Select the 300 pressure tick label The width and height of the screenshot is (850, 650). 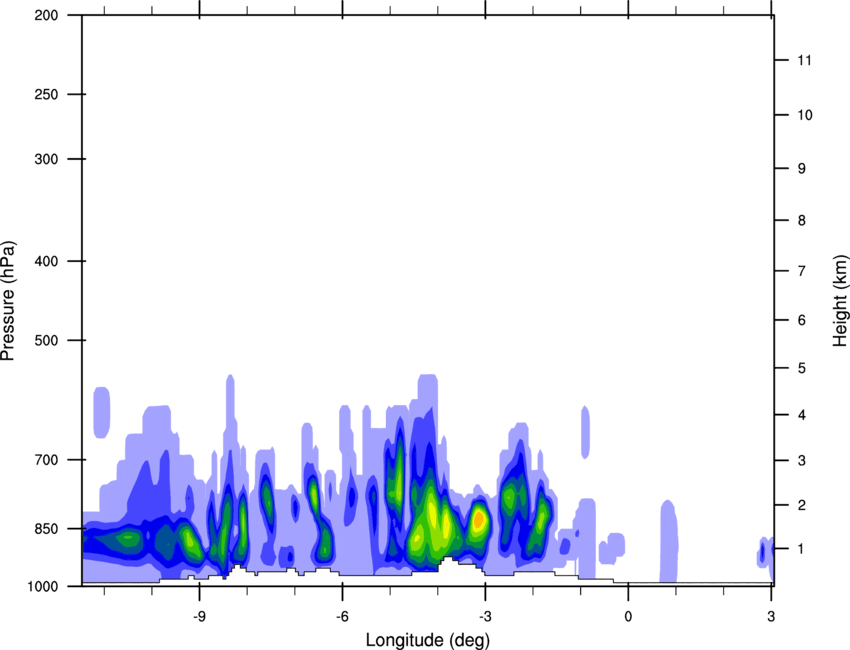click(46, 159)
